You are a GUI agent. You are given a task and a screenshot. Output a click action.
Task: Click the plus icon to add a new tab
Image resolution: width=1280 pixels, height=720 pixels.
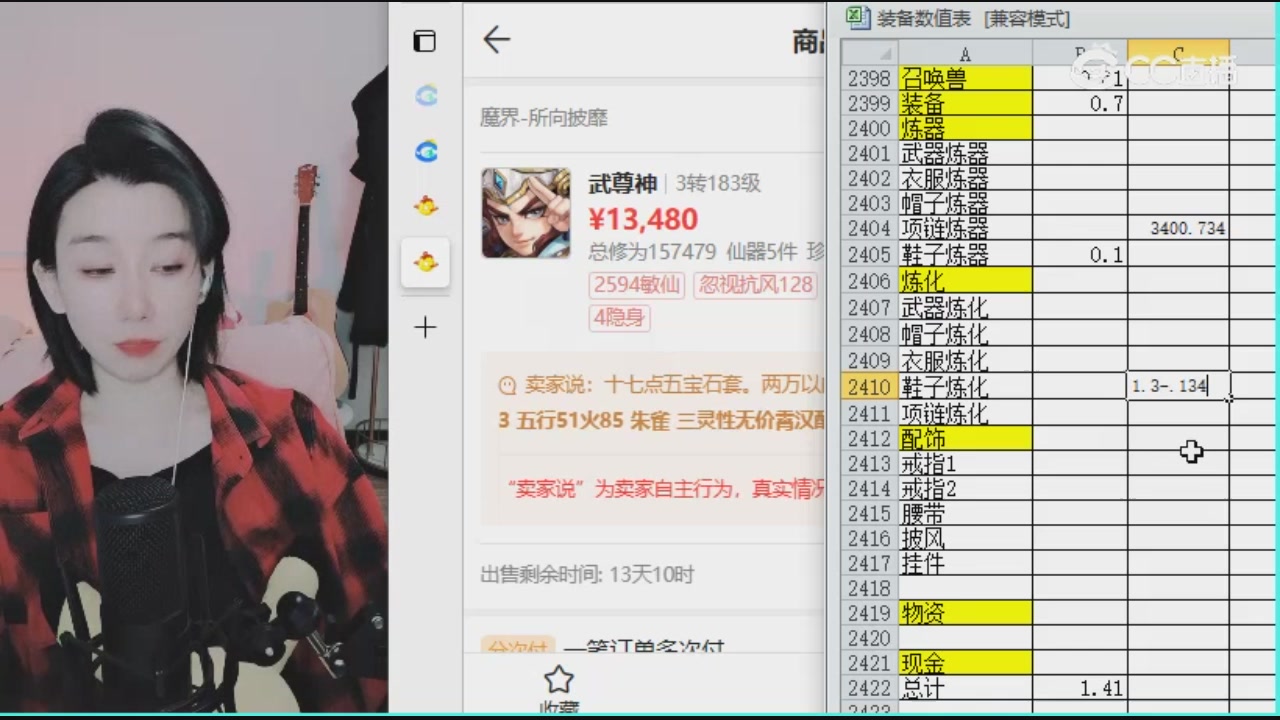click(425, 327)
